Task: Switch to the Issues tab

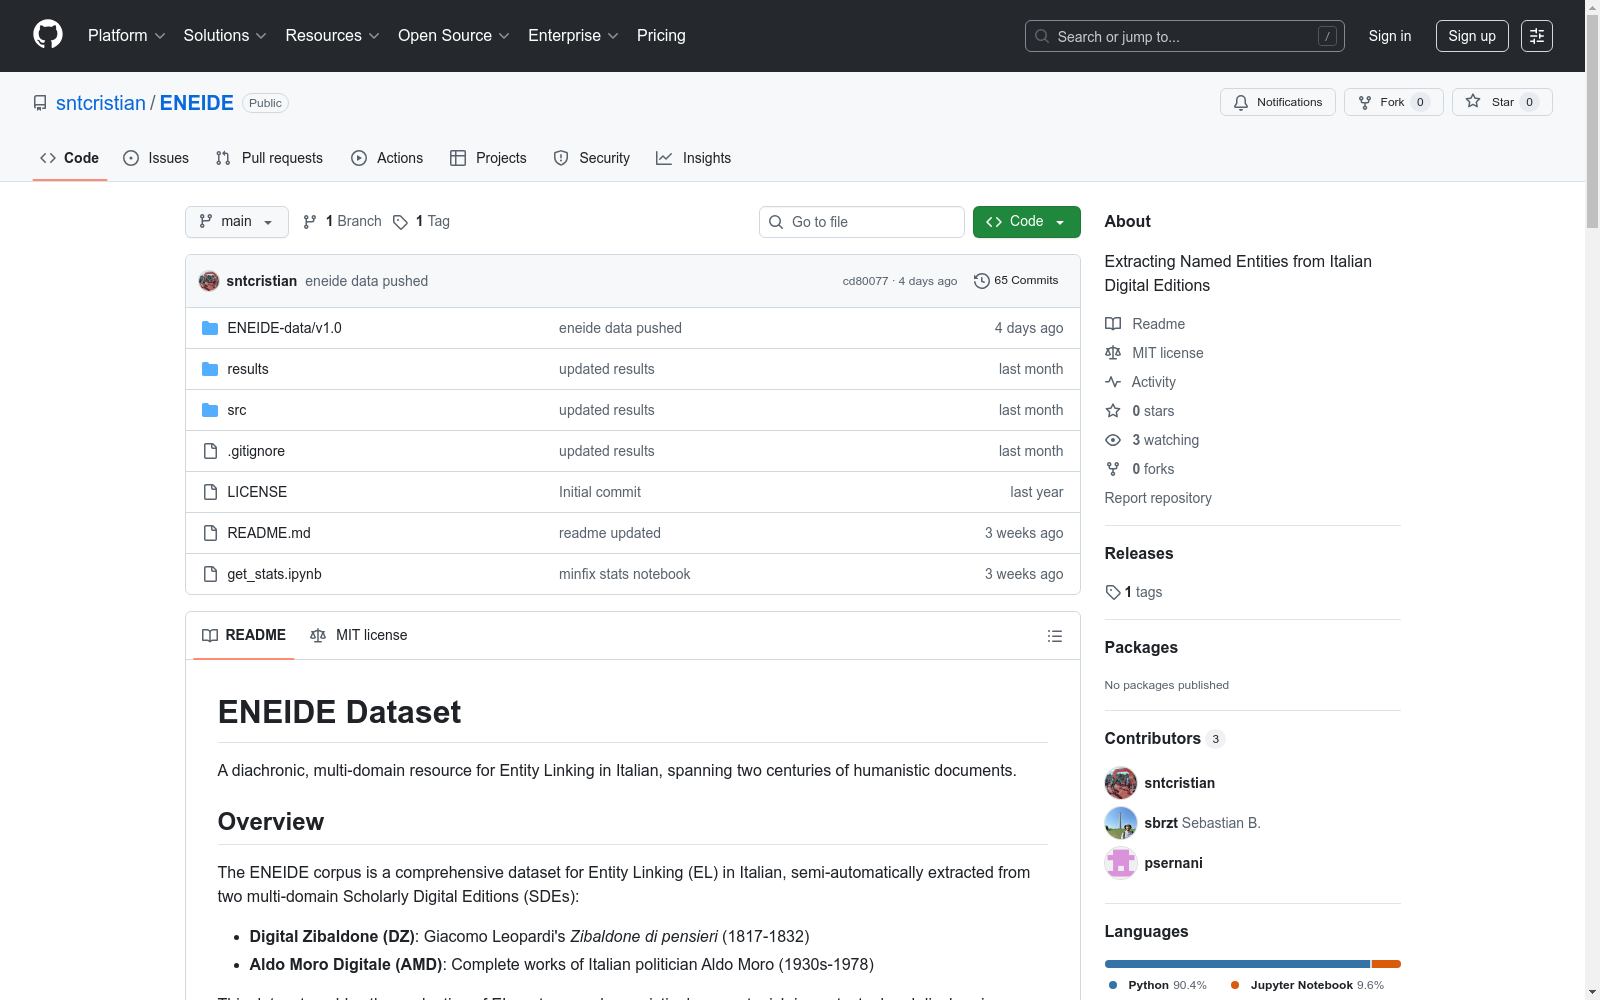Action: point(156,158)
